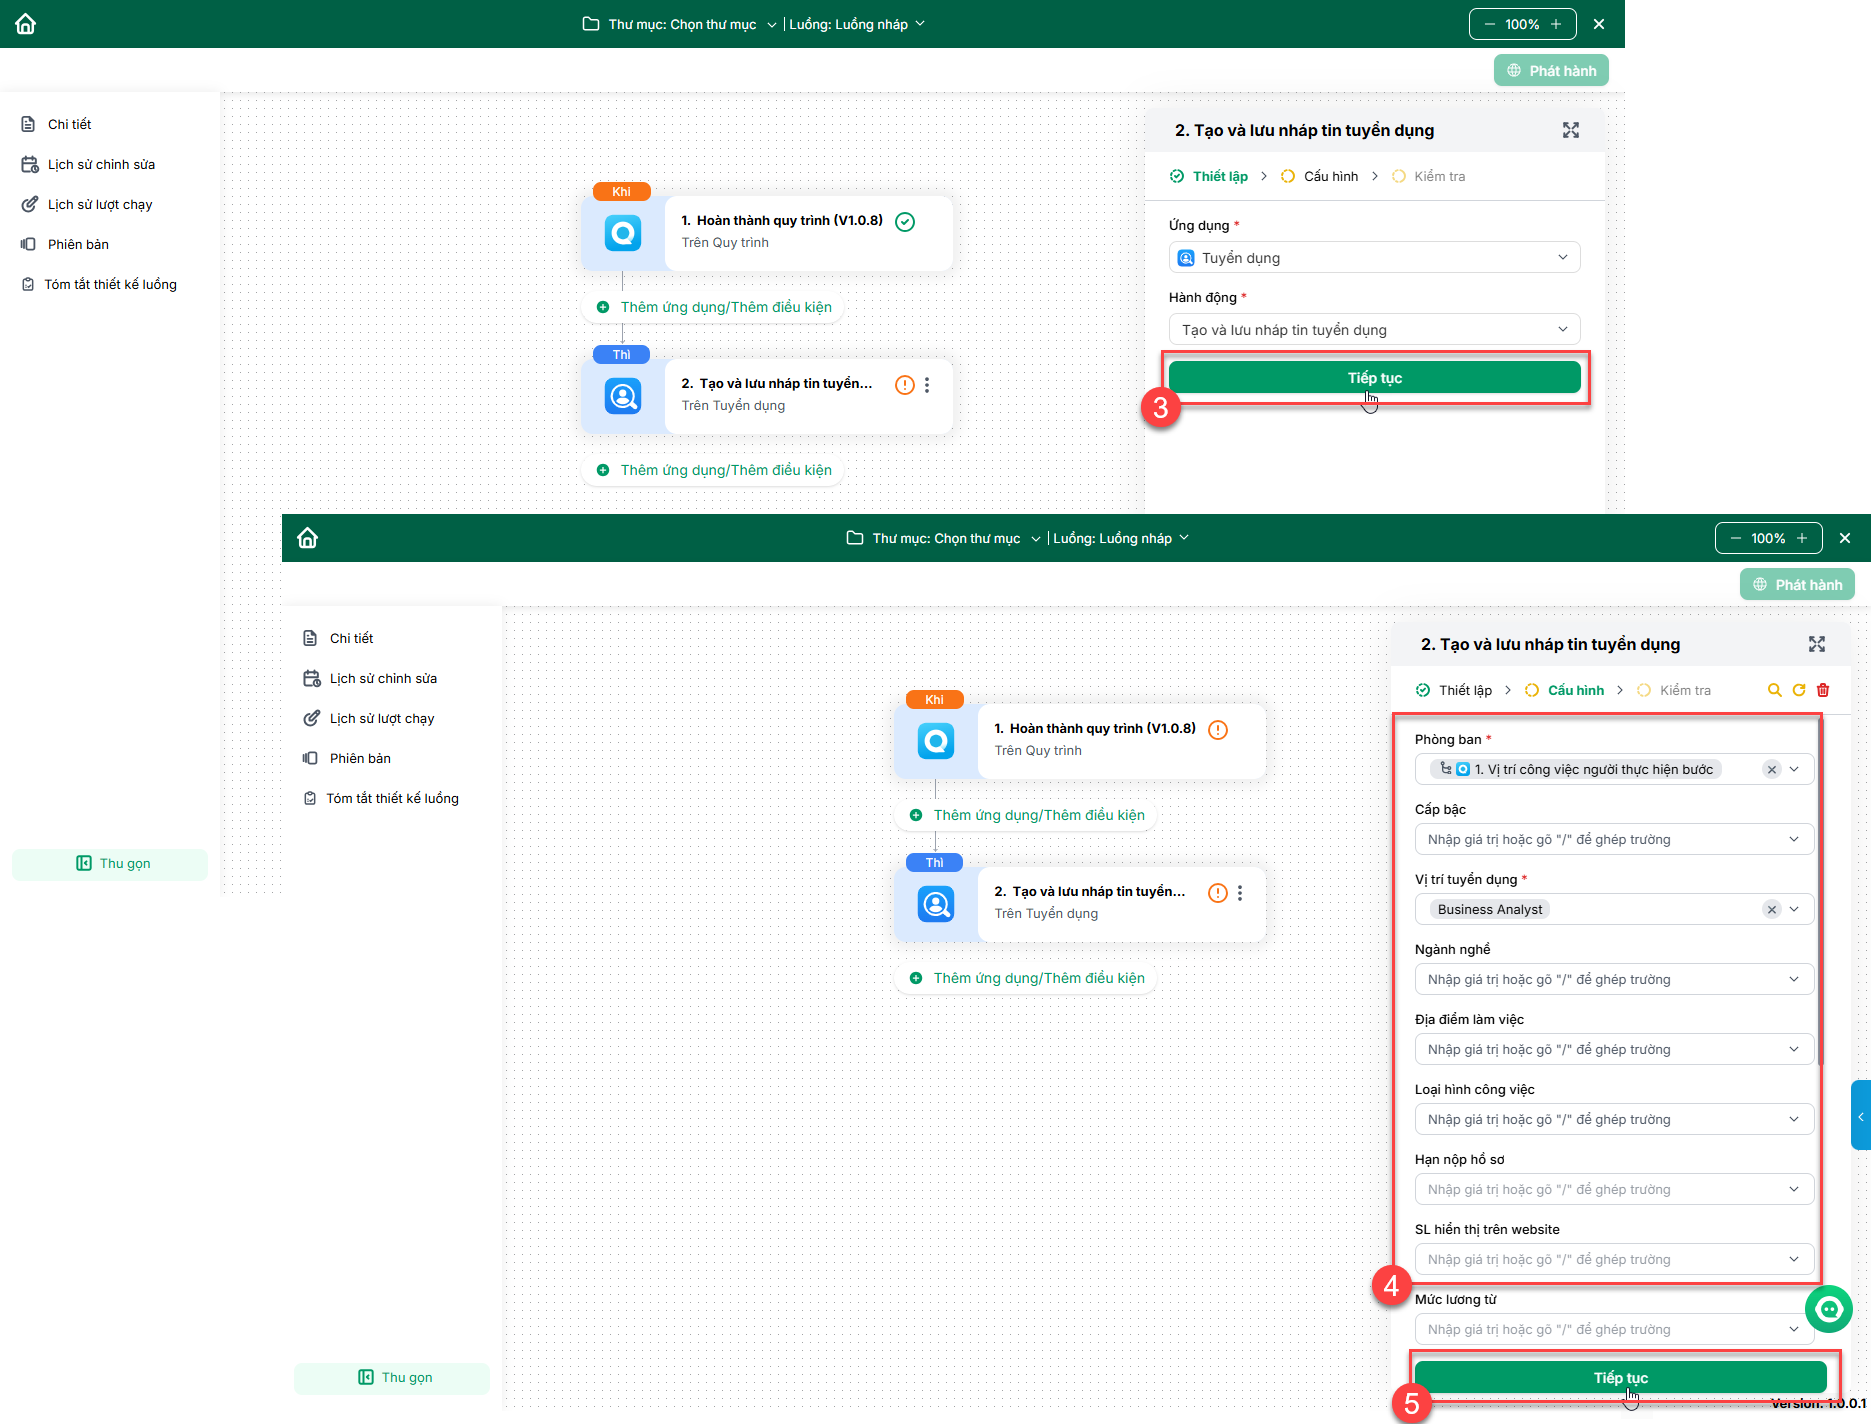Open Ngành nghề dropdown field
This screenshot has width=1871, height=1424.
(1614, 979)
